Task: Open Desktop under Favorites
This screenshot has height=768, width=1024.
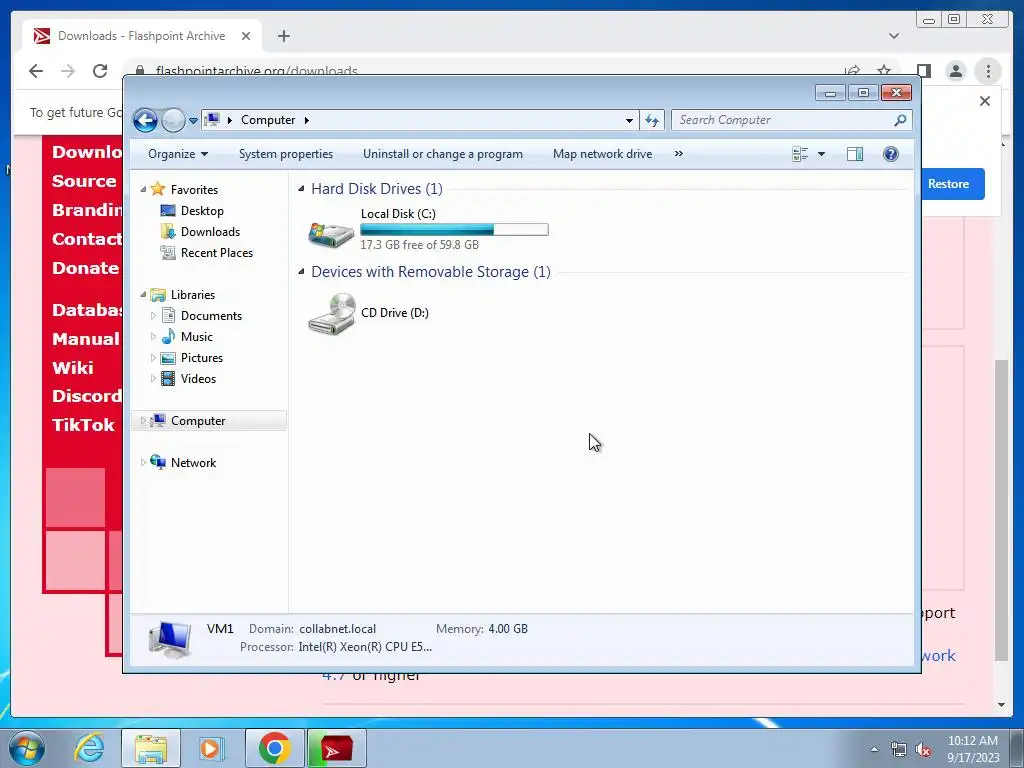Action: 202,211
